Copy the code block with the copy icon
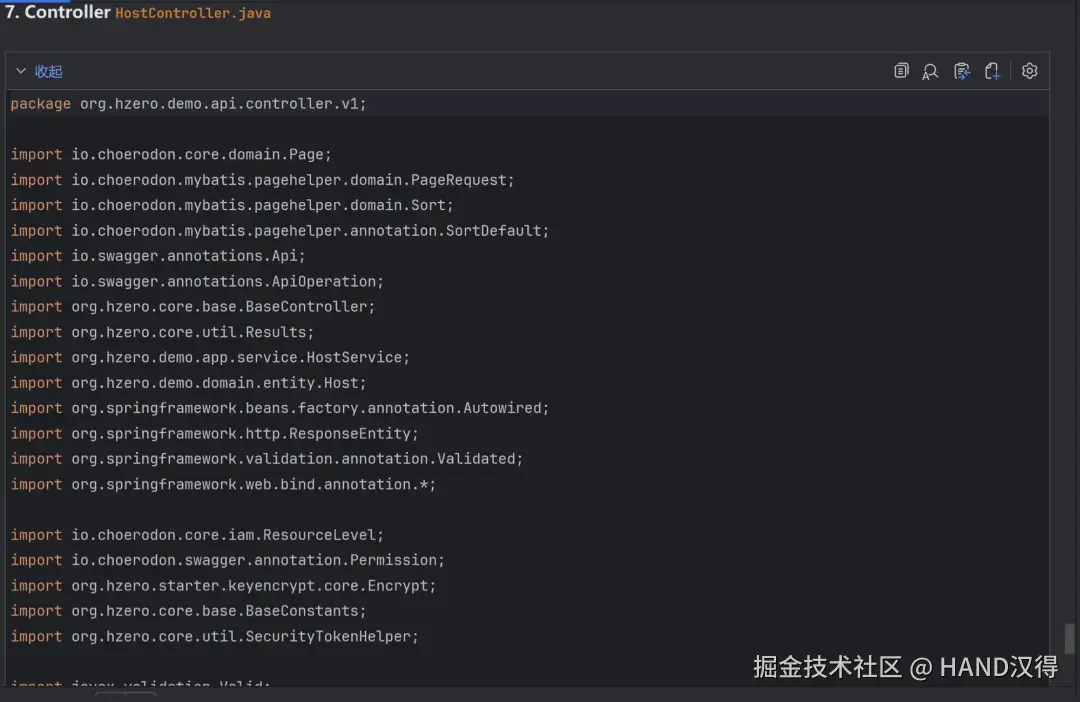The height and width of the screenshot is (702, 1080). click(x=901, y=71)
